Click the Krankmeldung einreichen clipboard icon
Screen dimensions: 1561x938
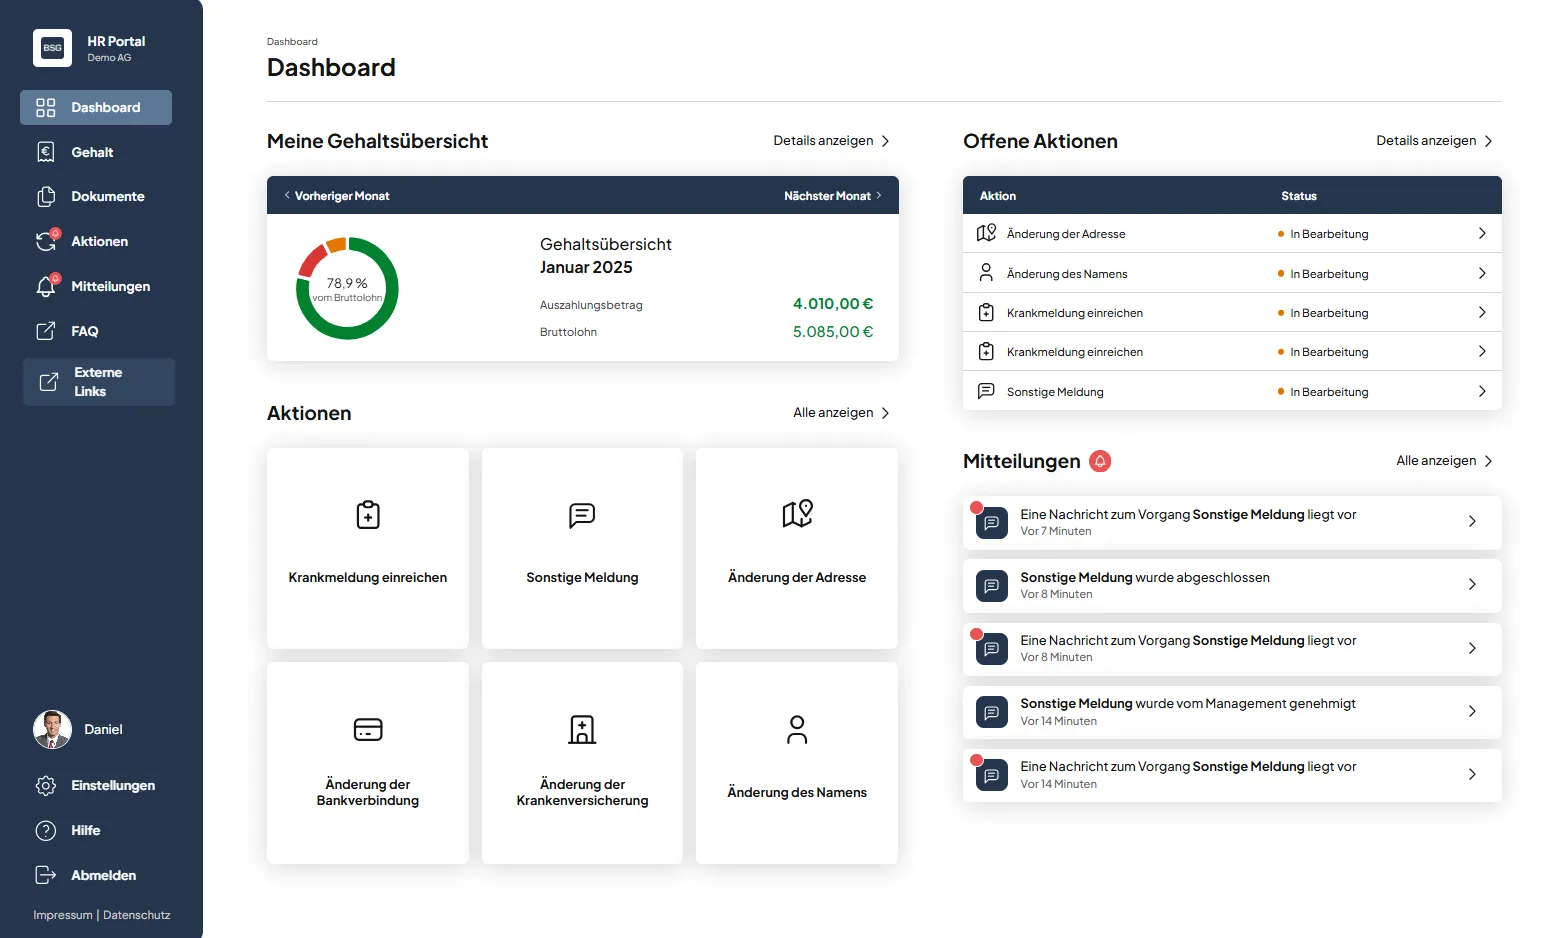[368, 515]
